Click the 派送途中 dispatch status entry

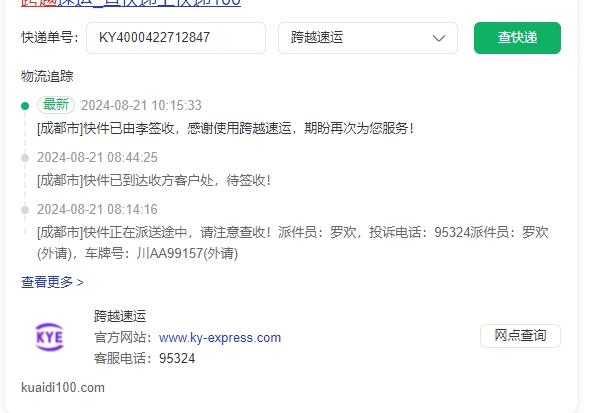[x=293, y=243]
